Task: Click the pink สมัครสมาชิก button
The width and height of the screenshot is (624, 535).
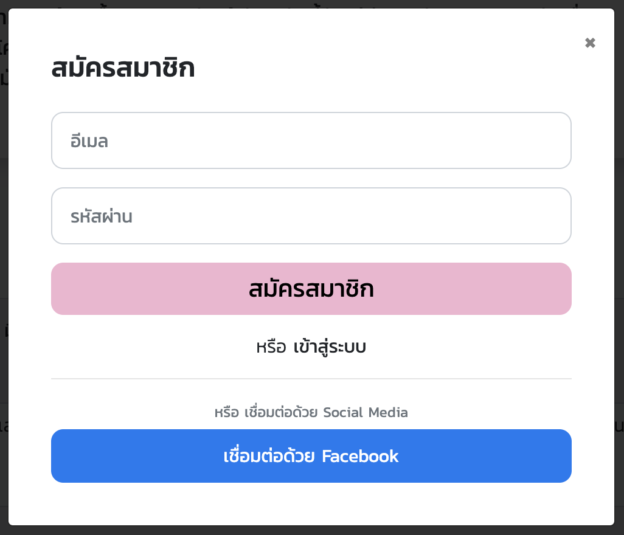Action: (311, 289)
